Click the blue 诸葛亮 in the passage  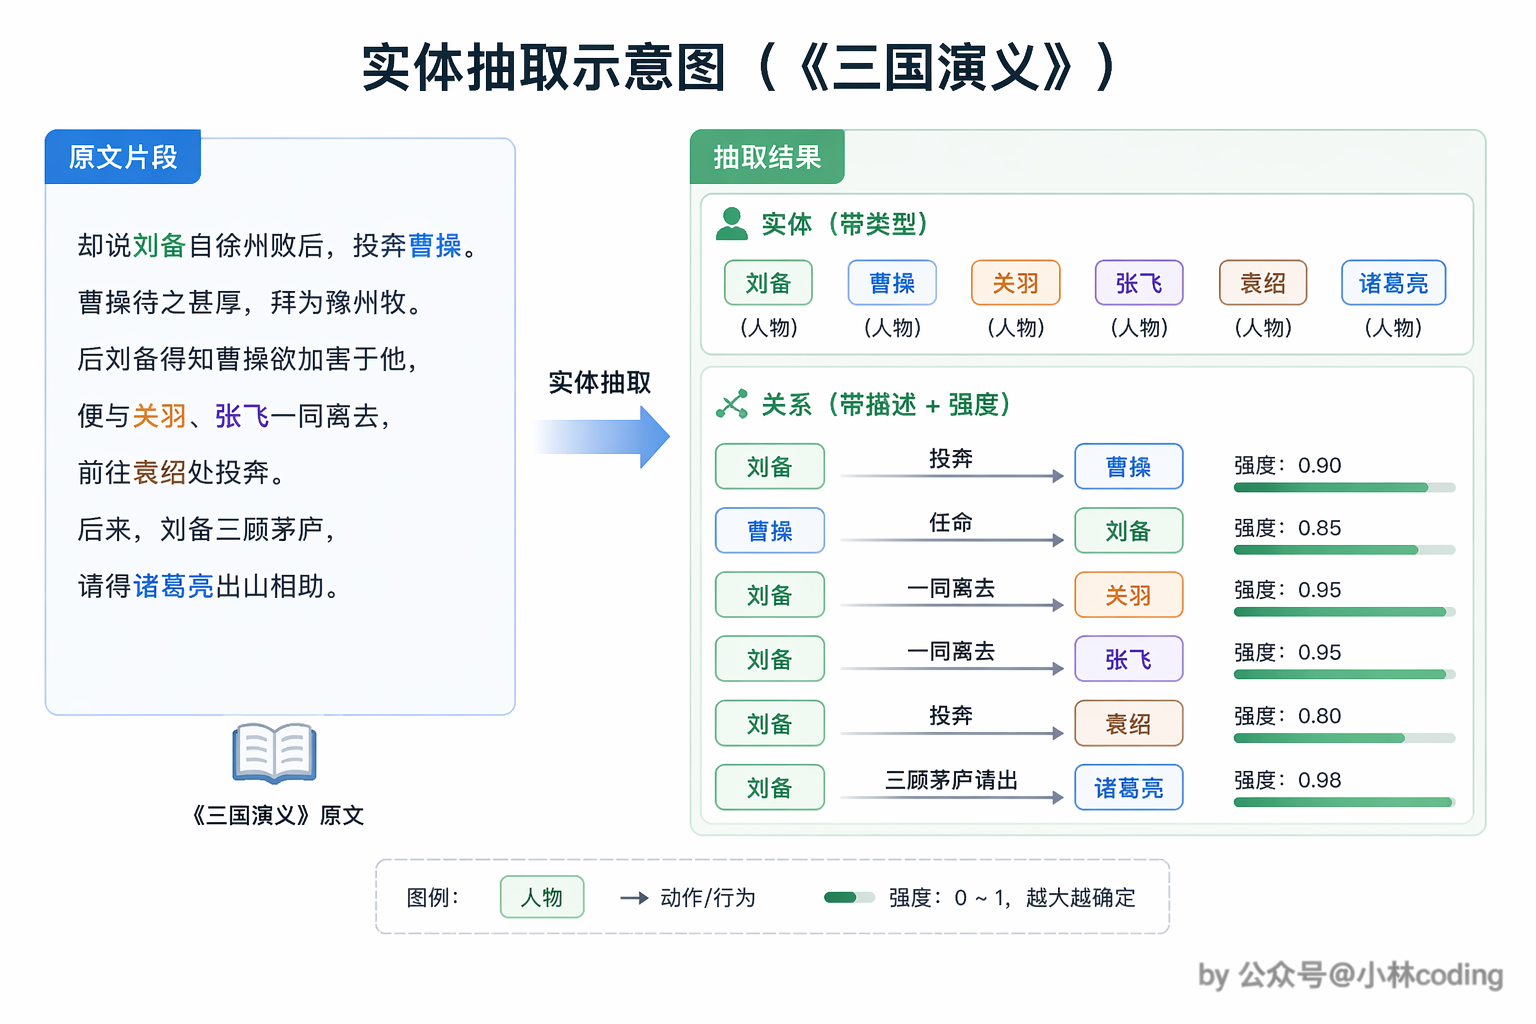(174, 586)
